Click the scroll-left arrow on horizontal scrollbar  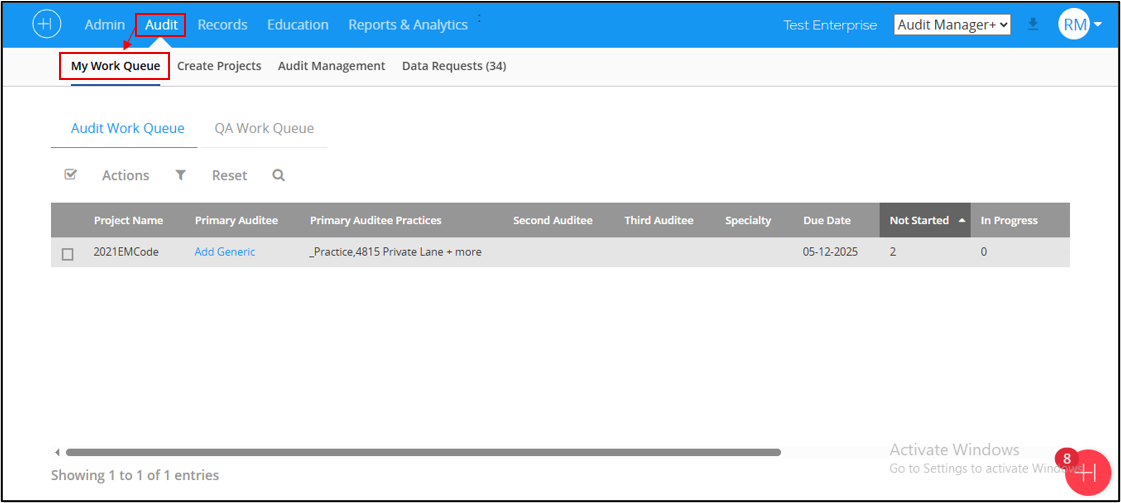(57, 452)
